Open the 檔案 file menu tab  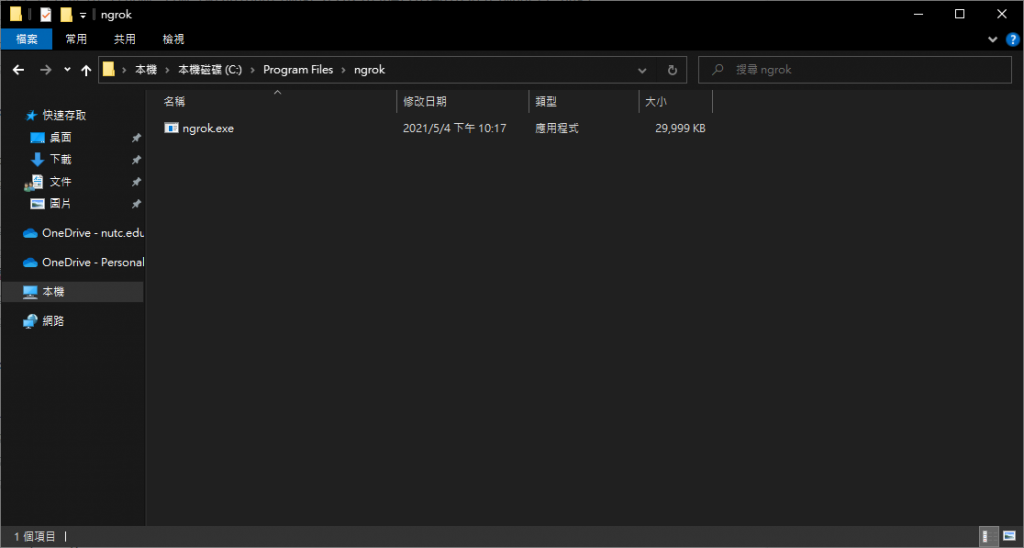(27, 39)
